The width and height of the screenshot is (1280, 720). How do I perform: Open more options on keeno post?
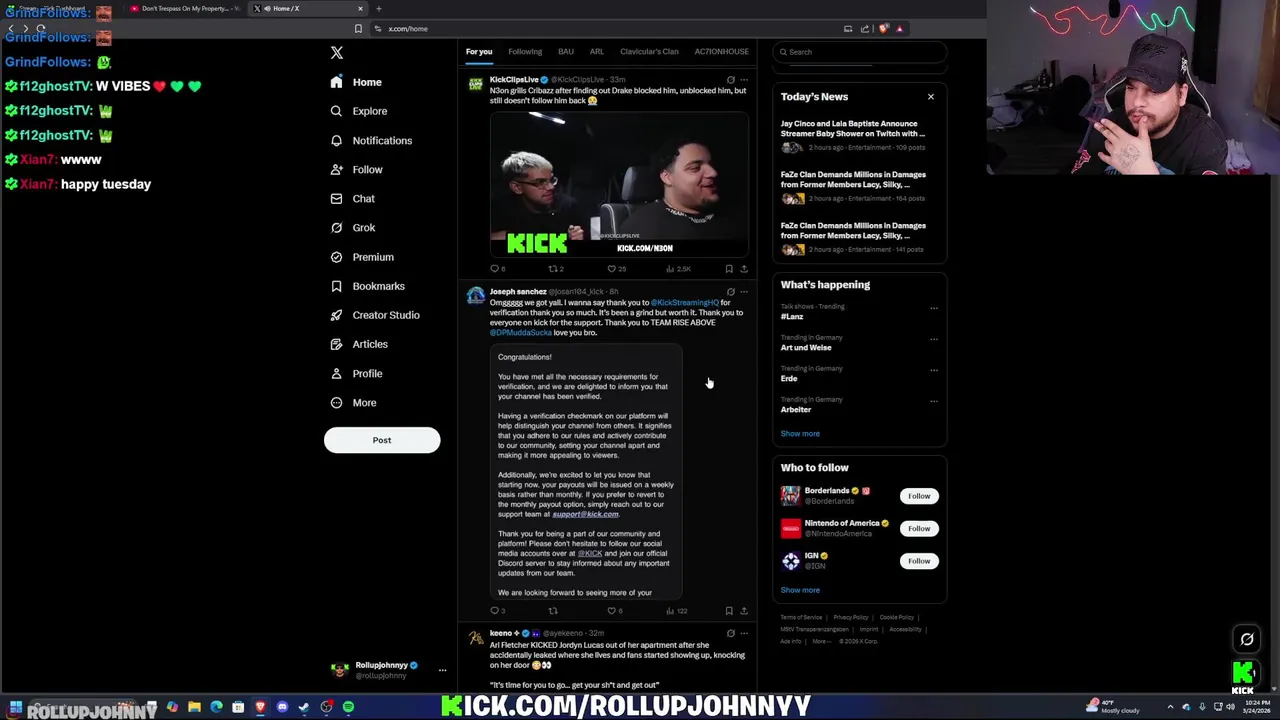coord(744,634)
